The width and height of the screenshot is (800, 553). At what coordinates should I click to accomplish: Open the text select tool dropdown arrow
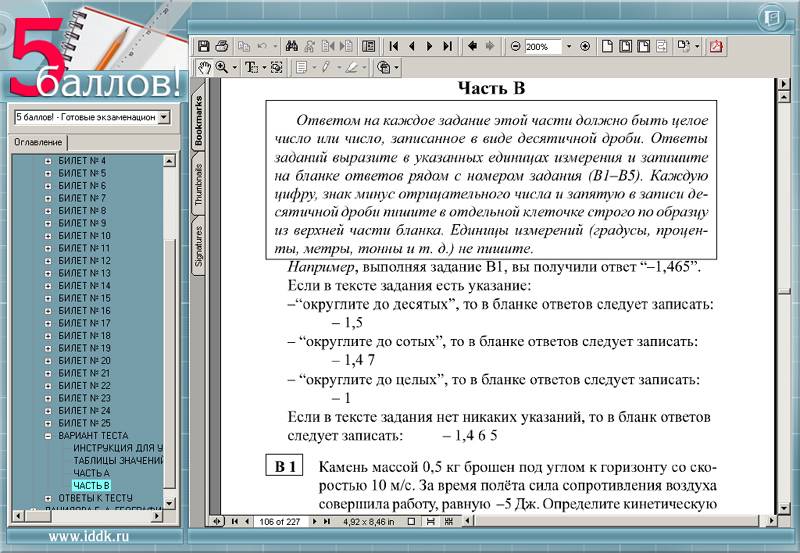click(264, 67)
